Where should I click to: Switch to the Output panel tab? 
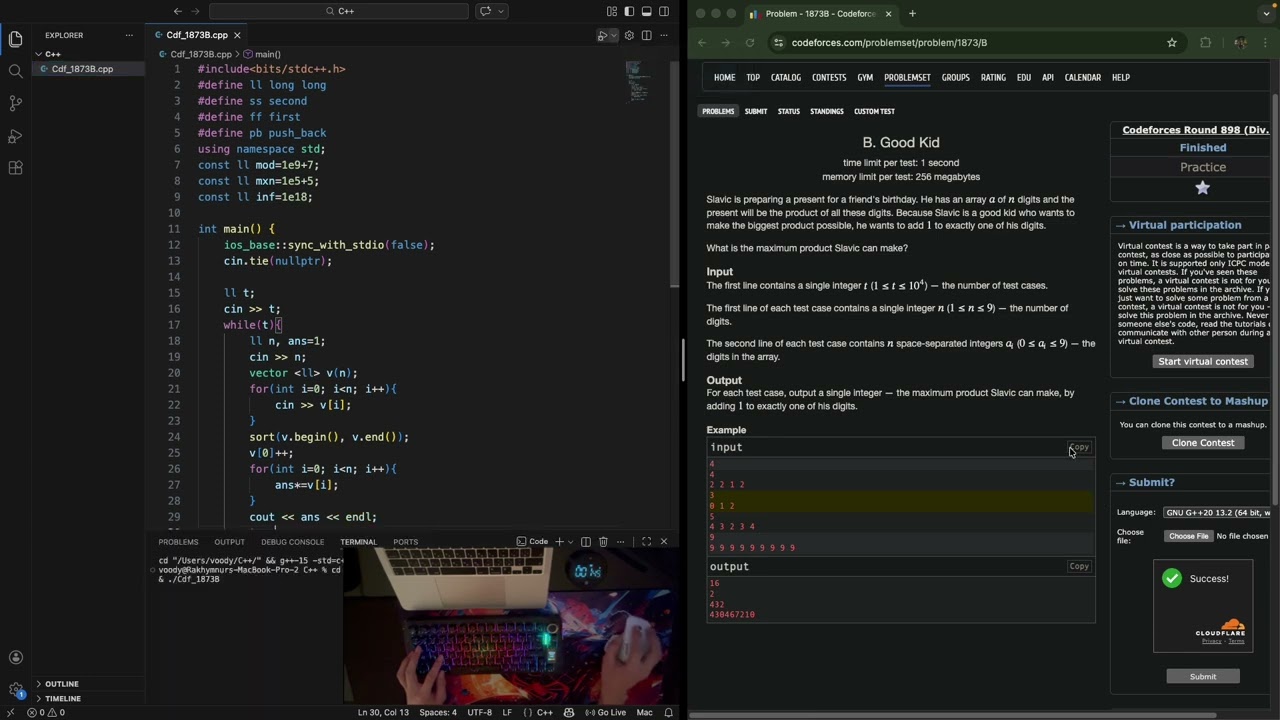tap(229, 542)
